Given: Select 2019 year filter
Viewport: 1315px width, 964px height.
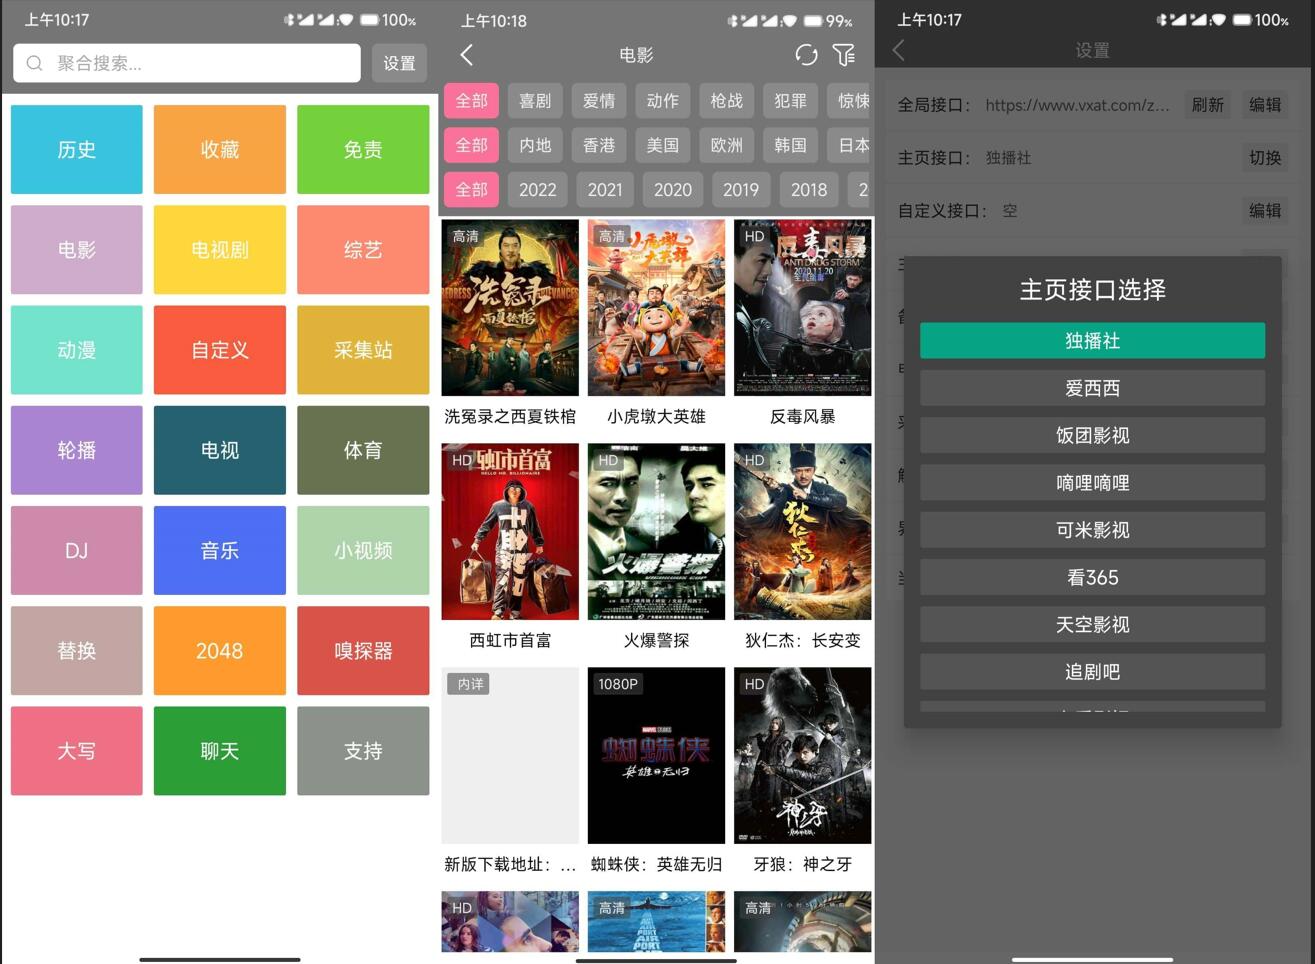Looking at the screenshot, I should pos(741,189).
